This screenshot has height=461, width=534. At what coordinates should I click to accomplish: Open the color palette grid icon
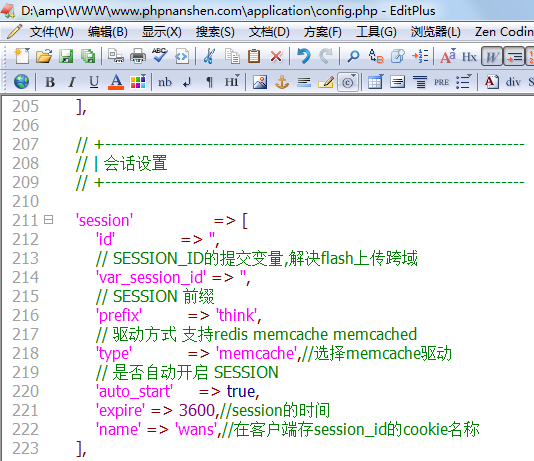coord(138,82)
